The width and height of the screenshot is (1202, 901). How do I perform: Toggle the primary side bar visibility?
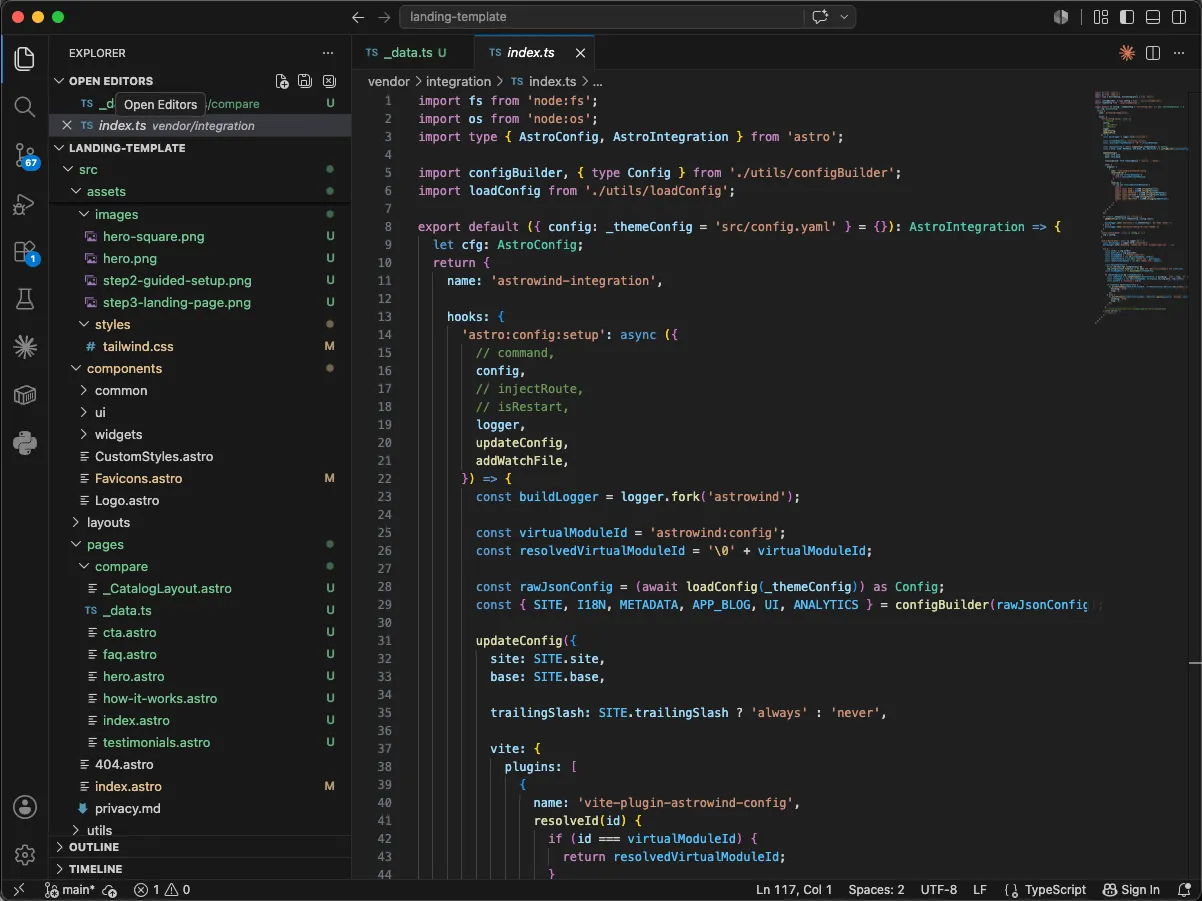[x=1127, y=17]
